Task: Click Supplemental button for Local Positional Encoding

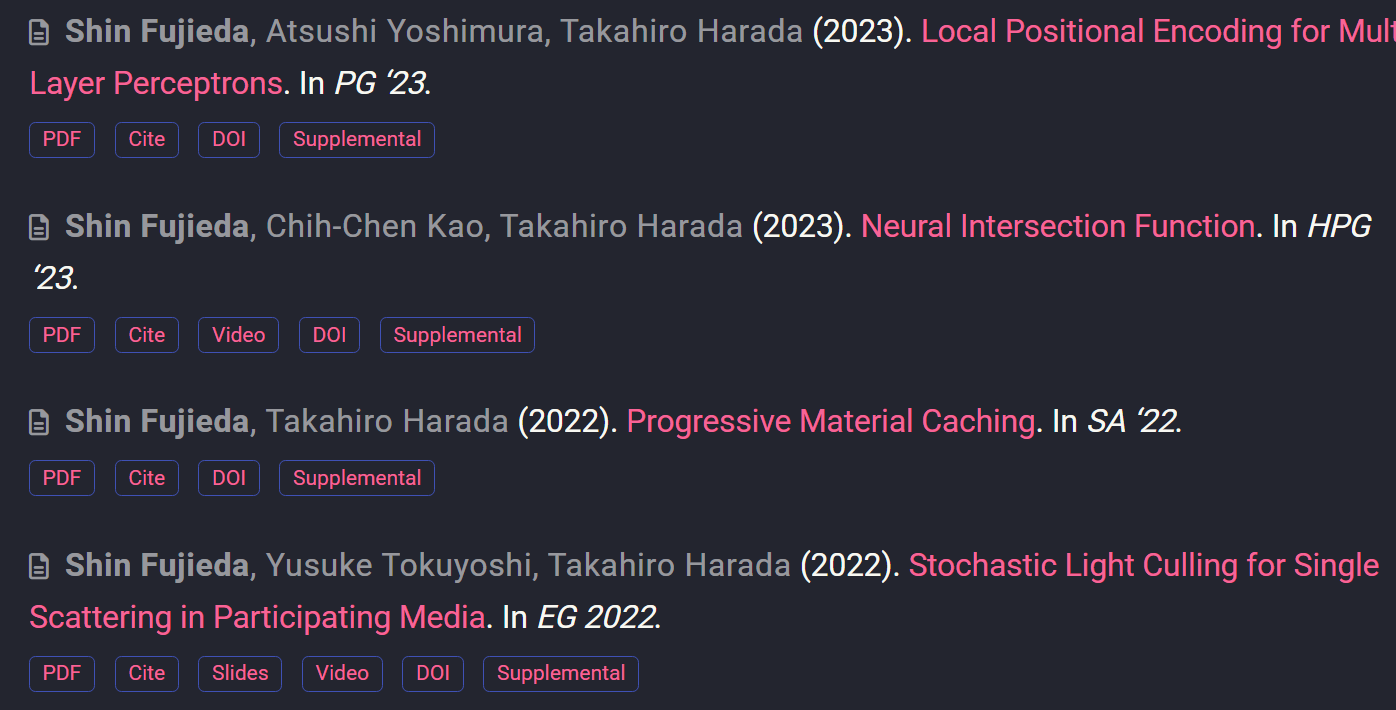Action: (x=357, y=140)
